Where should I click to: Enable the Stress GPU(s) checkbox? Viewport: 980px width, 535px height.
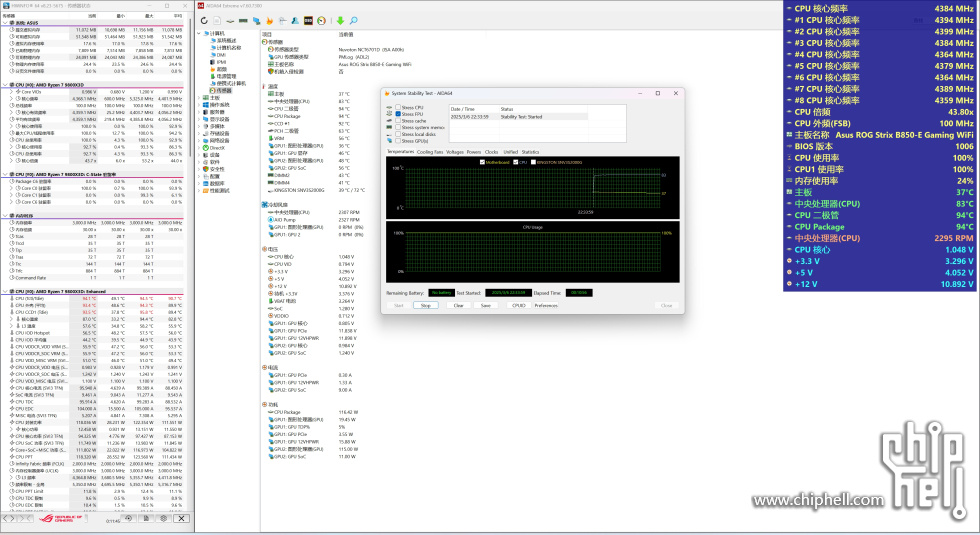point(398,141)
